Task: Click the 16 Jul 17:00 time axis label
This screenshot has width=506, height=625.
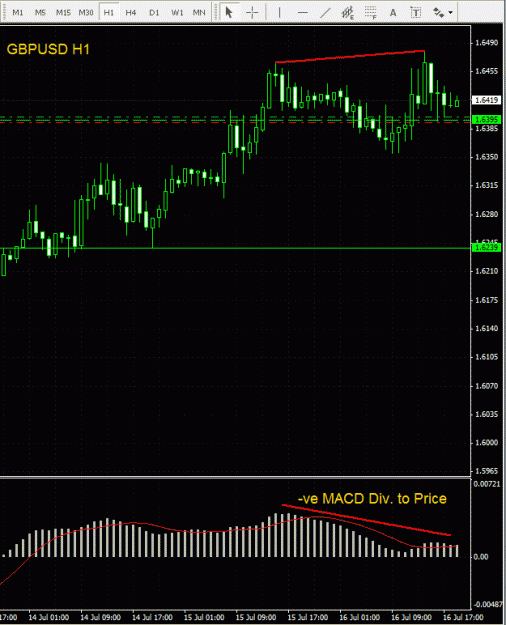Action: coord(463,617)
